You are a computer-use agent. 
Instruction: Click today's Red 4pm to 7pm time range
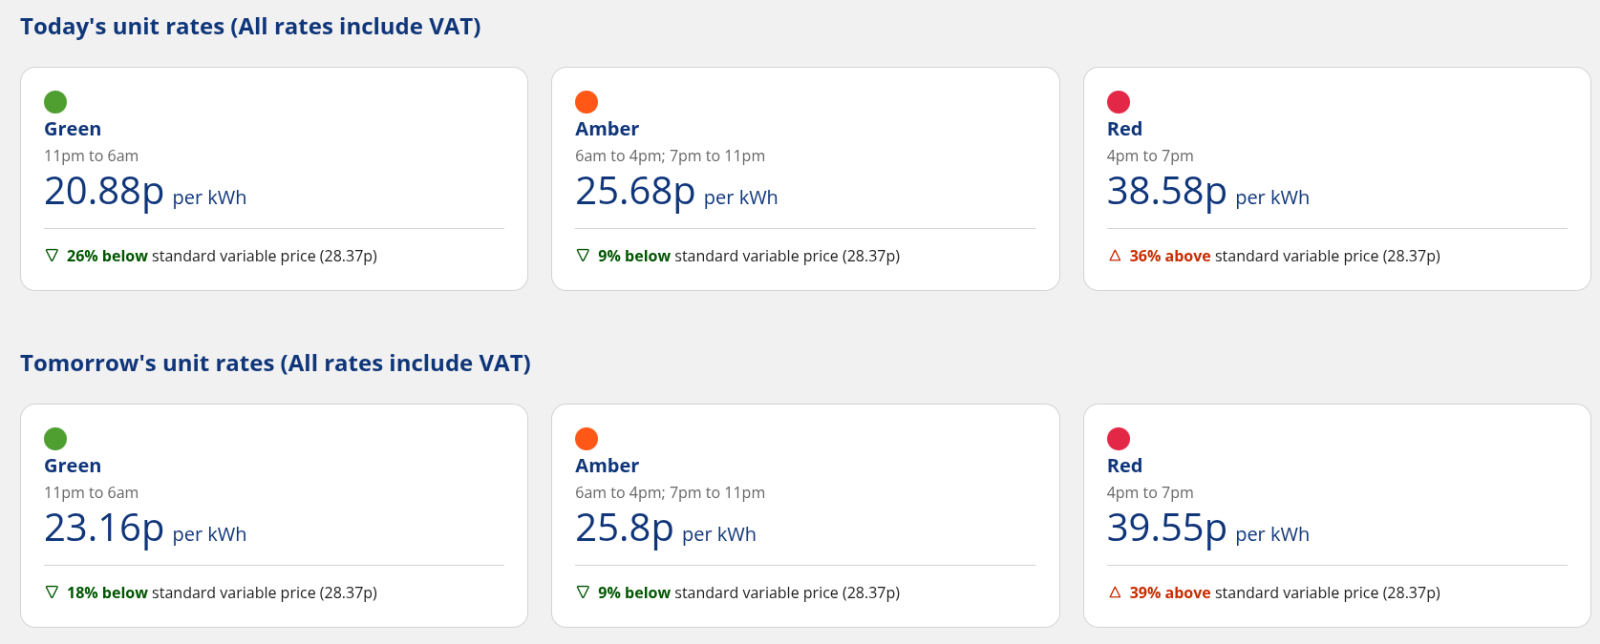click(1150, 156)
